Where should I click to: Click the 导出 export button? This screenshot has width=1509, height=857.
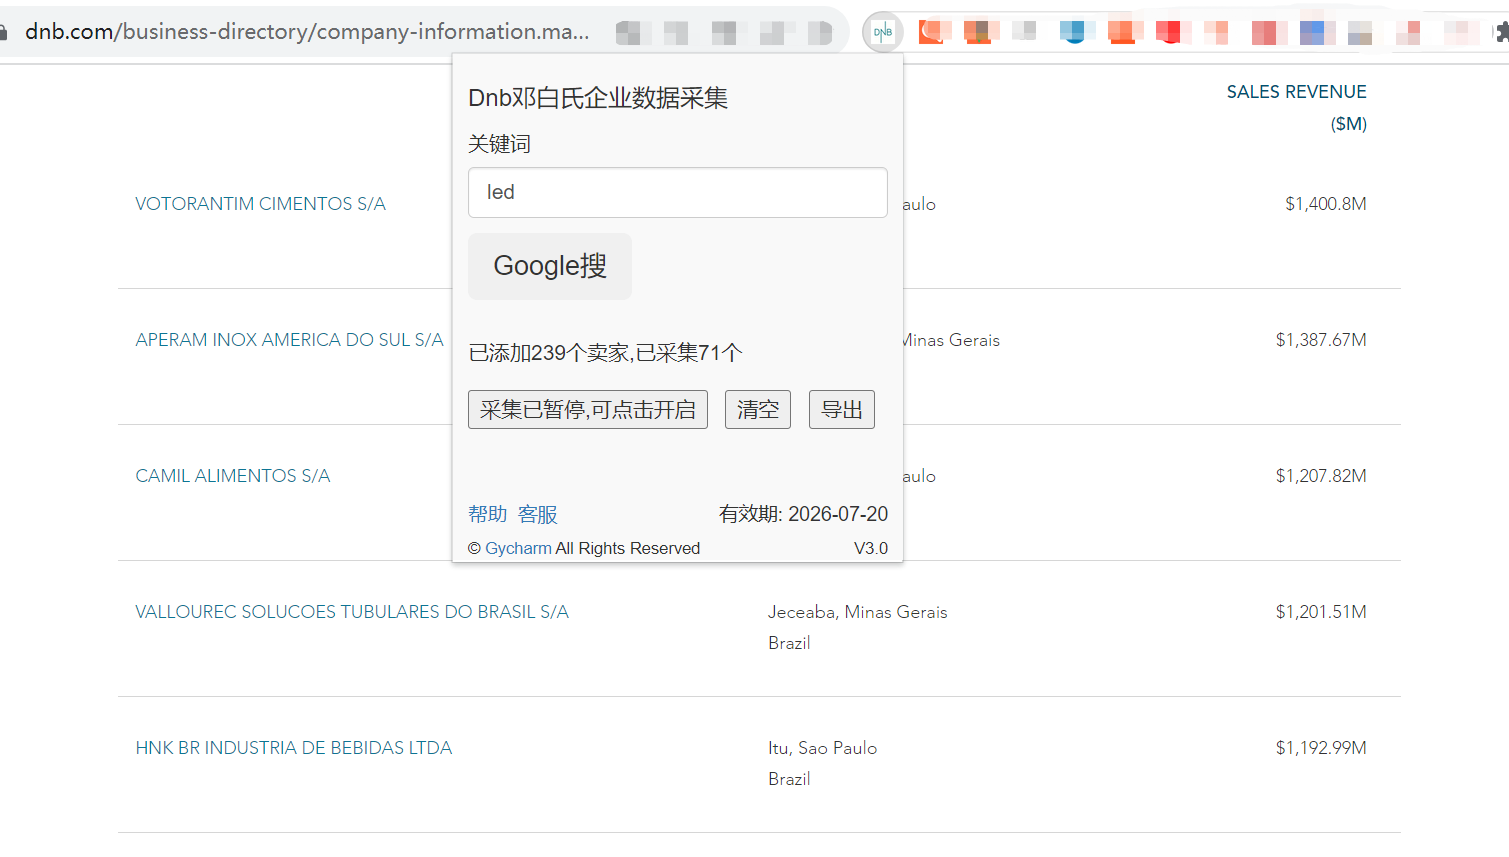tap(842, 410)
